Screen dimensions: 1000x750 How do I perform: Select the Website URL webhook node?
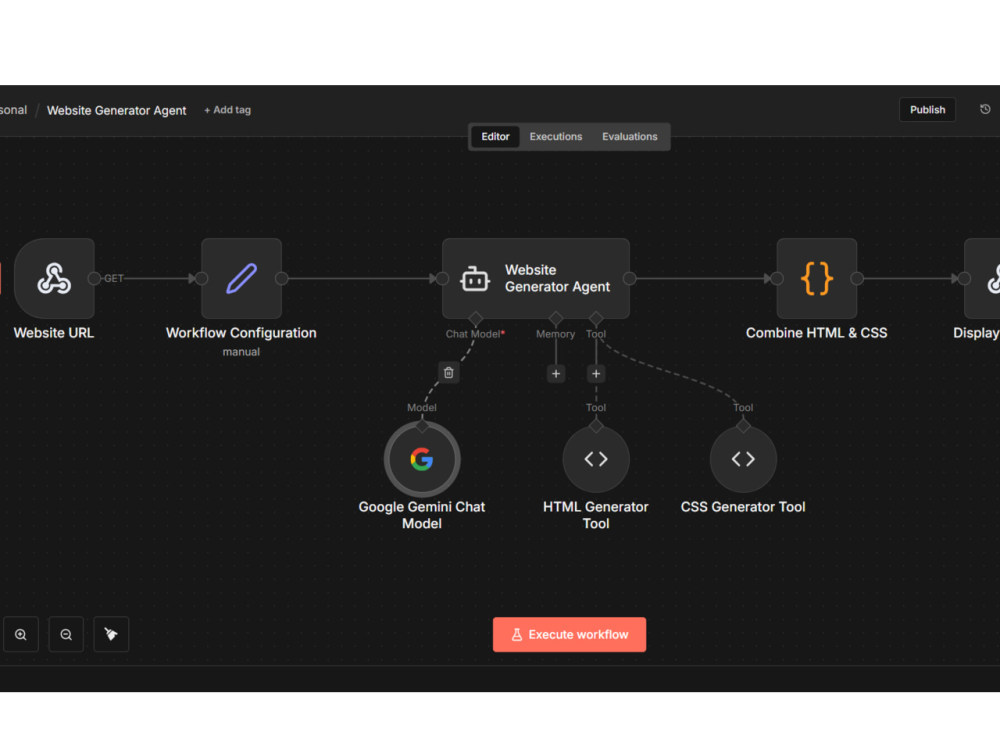coord(54,278)
